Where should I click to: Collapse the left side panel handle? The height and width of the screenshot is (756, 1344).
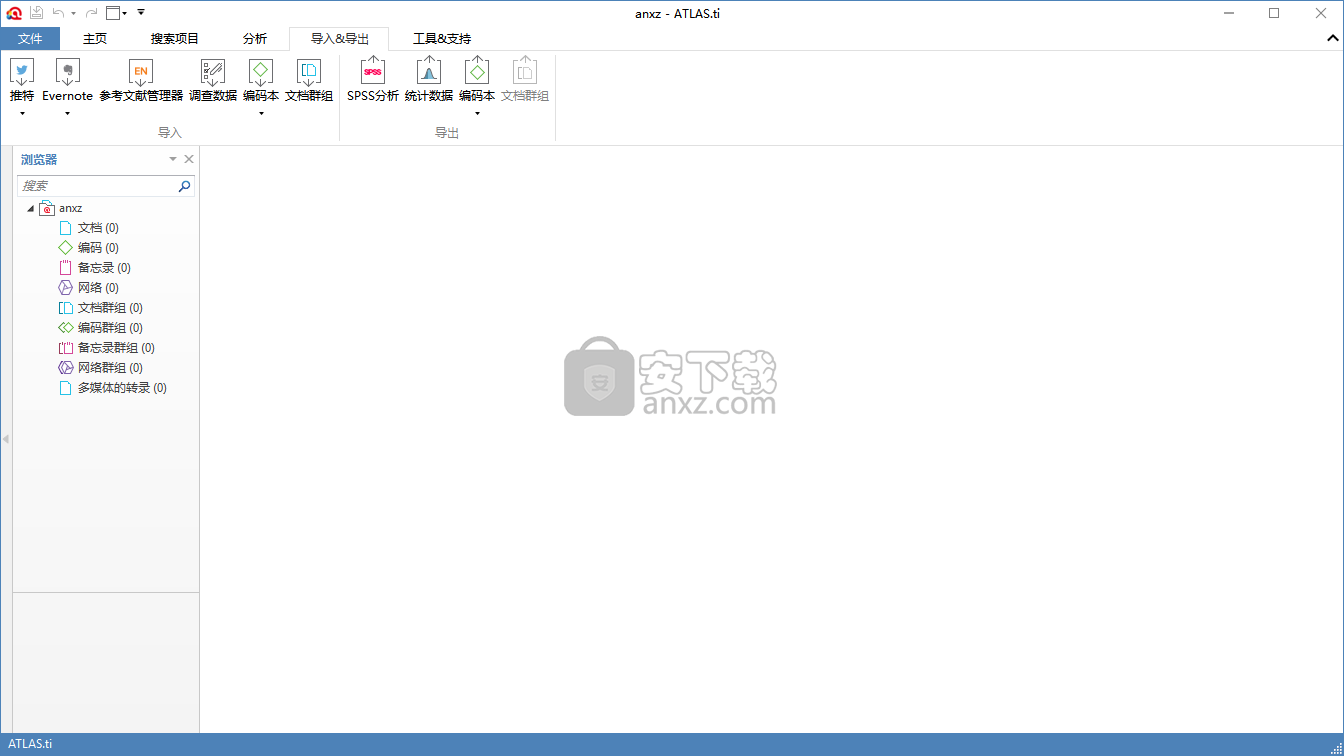coord(5,439)
